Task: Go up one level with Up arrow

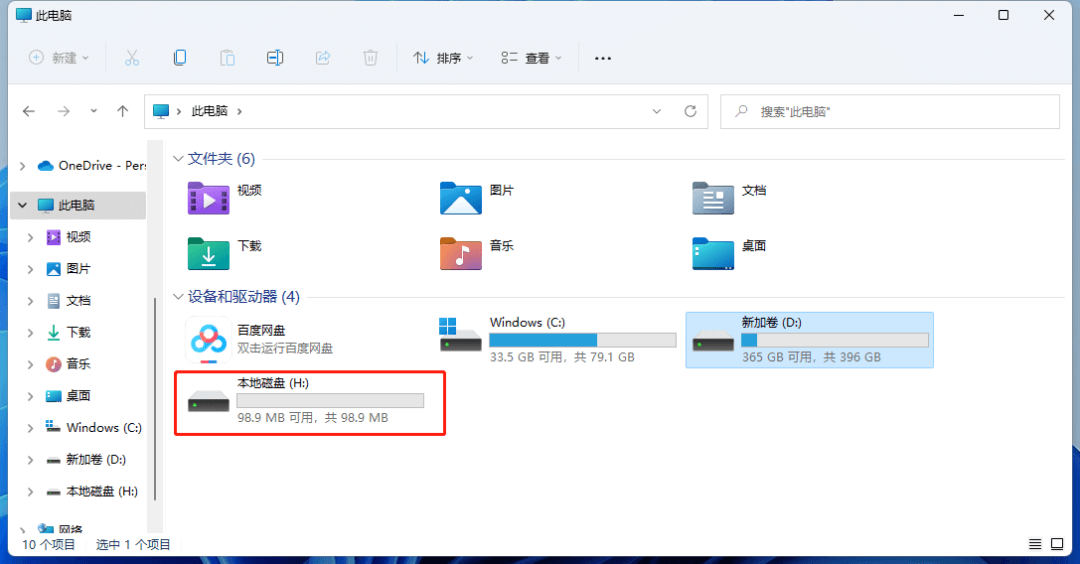Action: (x=122, y=111)
